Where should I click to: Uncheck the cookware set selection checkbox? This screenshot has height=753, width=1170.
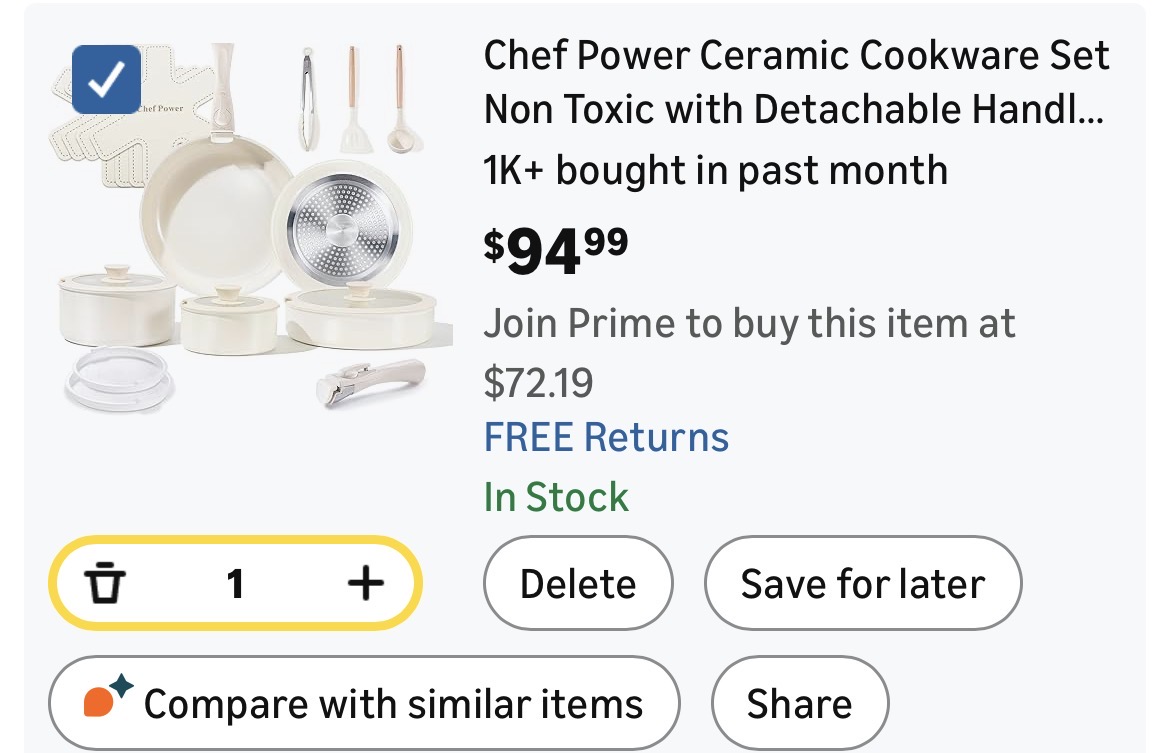coord(106,80)
